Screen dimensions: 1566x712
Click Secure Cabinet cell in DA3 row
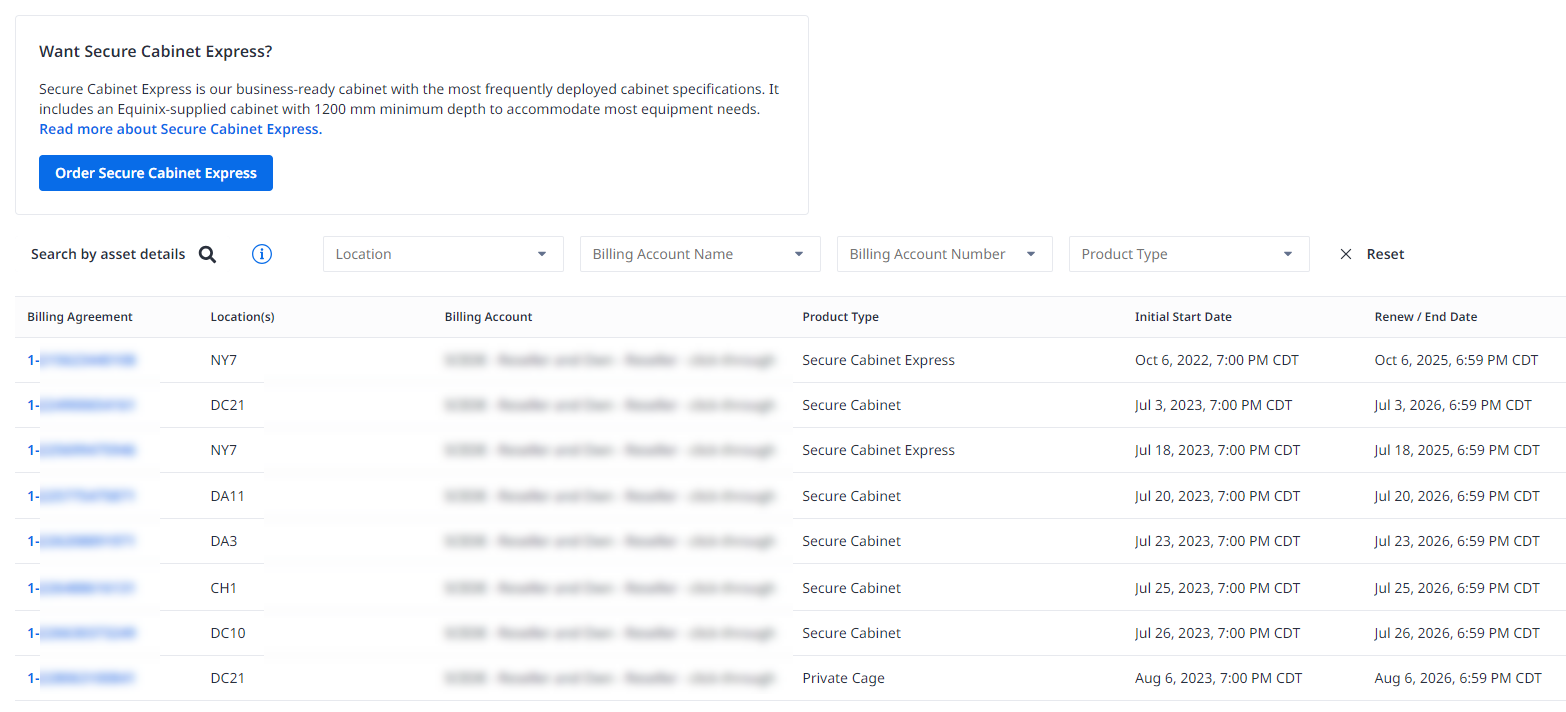click(852, 541)
